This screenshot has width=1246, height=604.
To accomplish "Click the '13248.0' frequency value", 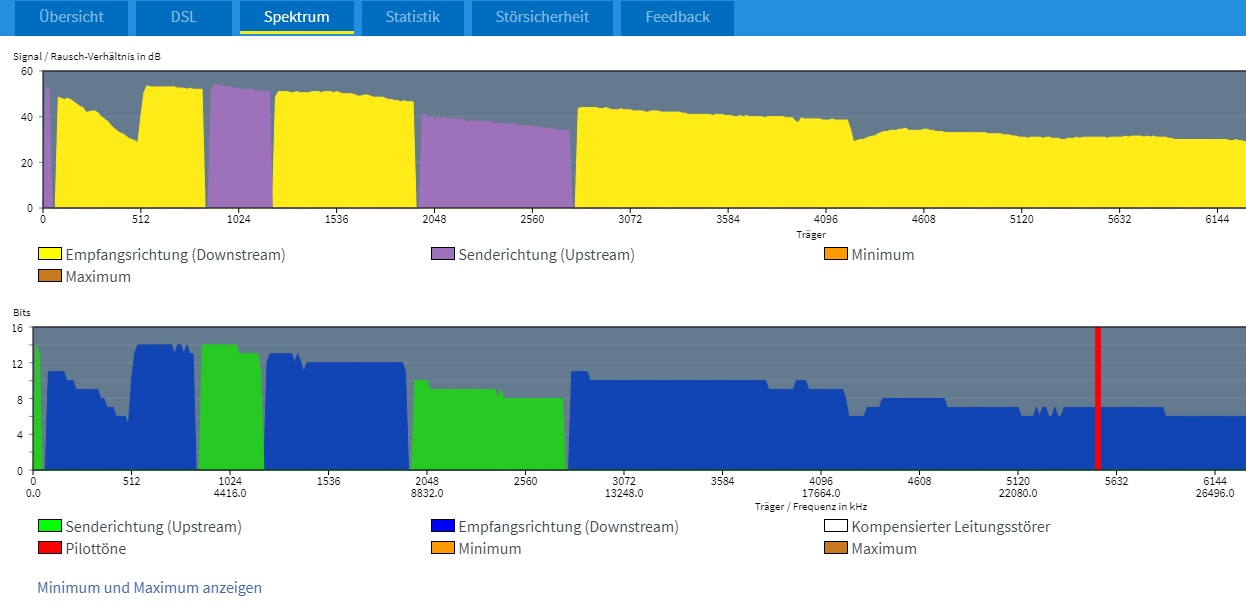I will pos(623,493).
